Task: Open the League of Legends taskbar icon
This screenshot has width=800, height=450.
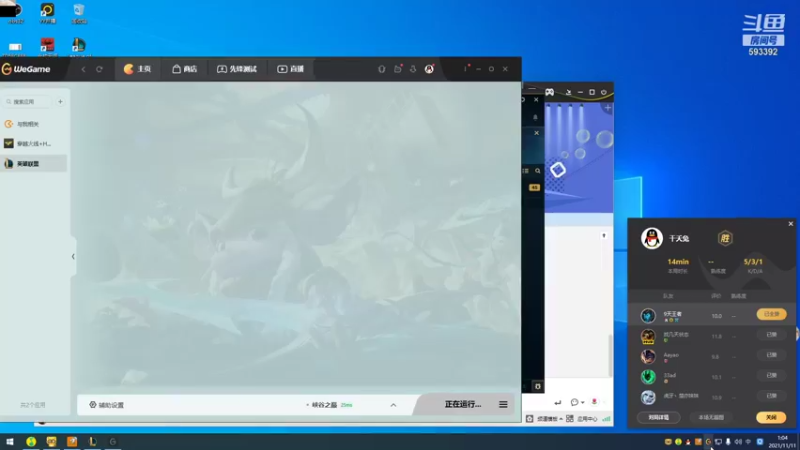Action: click(92, 442)
